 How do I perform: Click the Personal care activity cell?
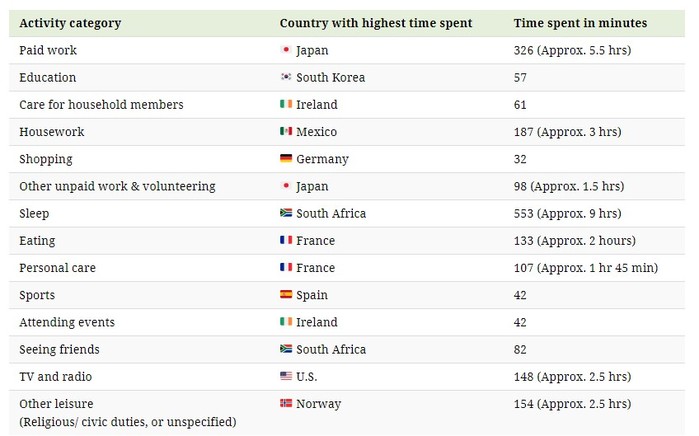point(58,268)
